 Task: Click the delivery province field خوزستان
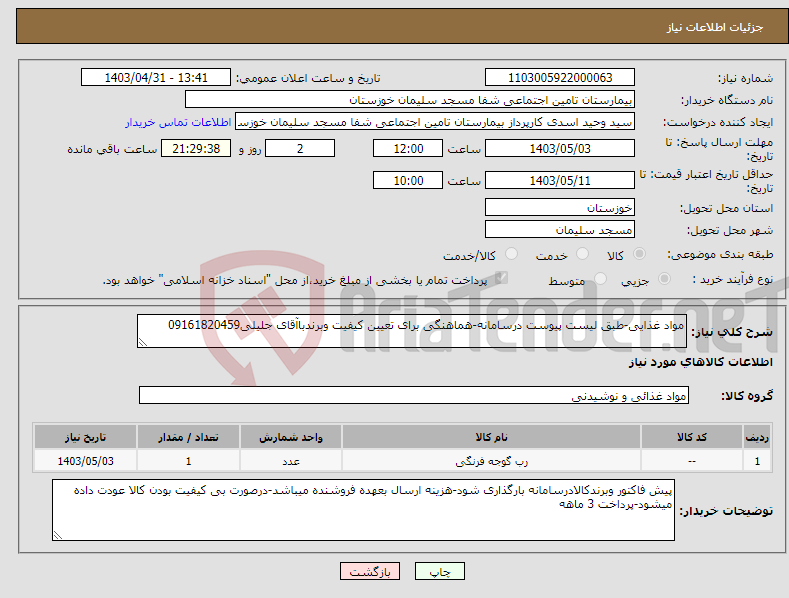tap(560, 207)
